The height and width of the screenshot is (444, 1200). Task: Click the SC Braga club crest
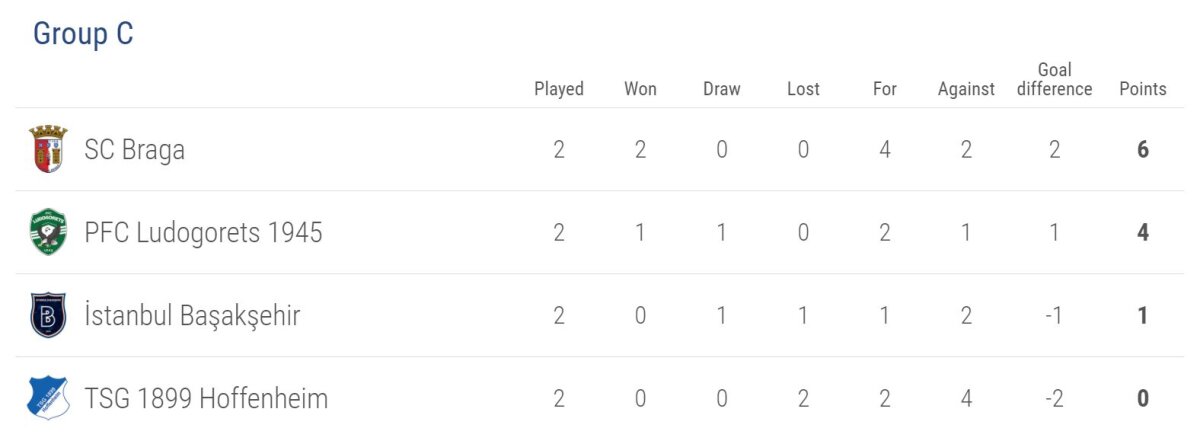(x=48, y=150)
